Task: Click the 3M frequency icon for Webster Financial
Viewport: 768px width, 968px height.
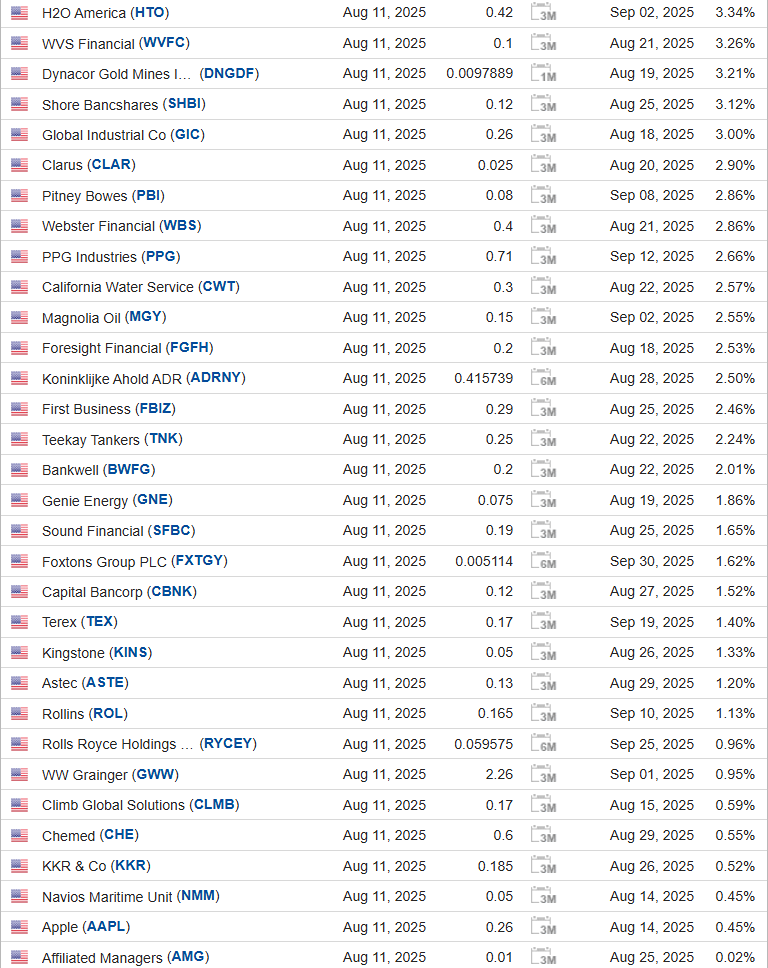Action: (x=544, y=227)
